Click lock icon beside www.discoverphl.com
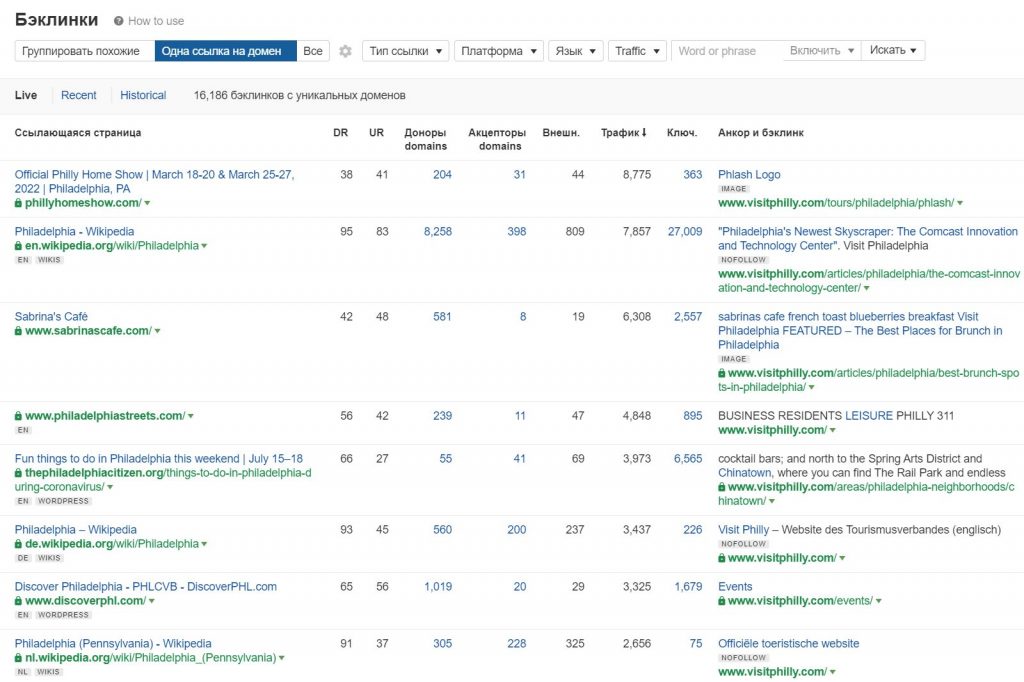Viewport: 1024px width, 682px height. 18,600
